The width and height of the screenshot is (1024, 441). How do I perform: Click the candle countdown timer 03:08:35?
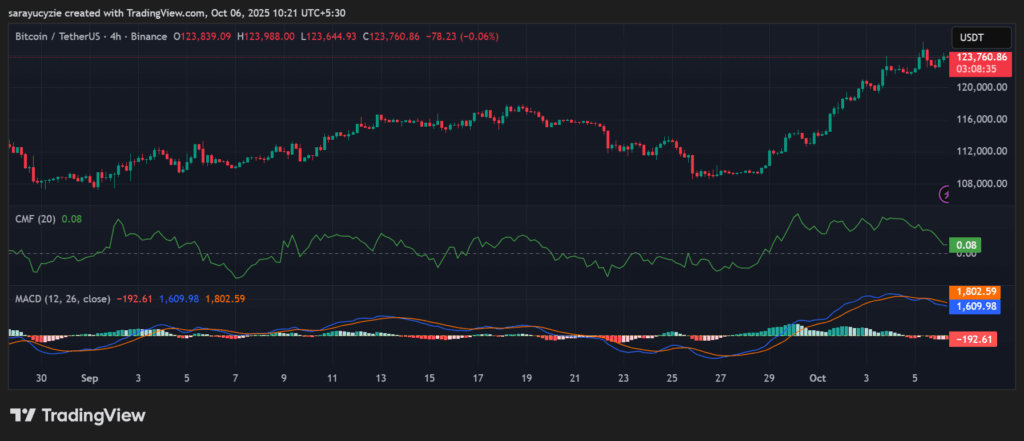point(981,70)
